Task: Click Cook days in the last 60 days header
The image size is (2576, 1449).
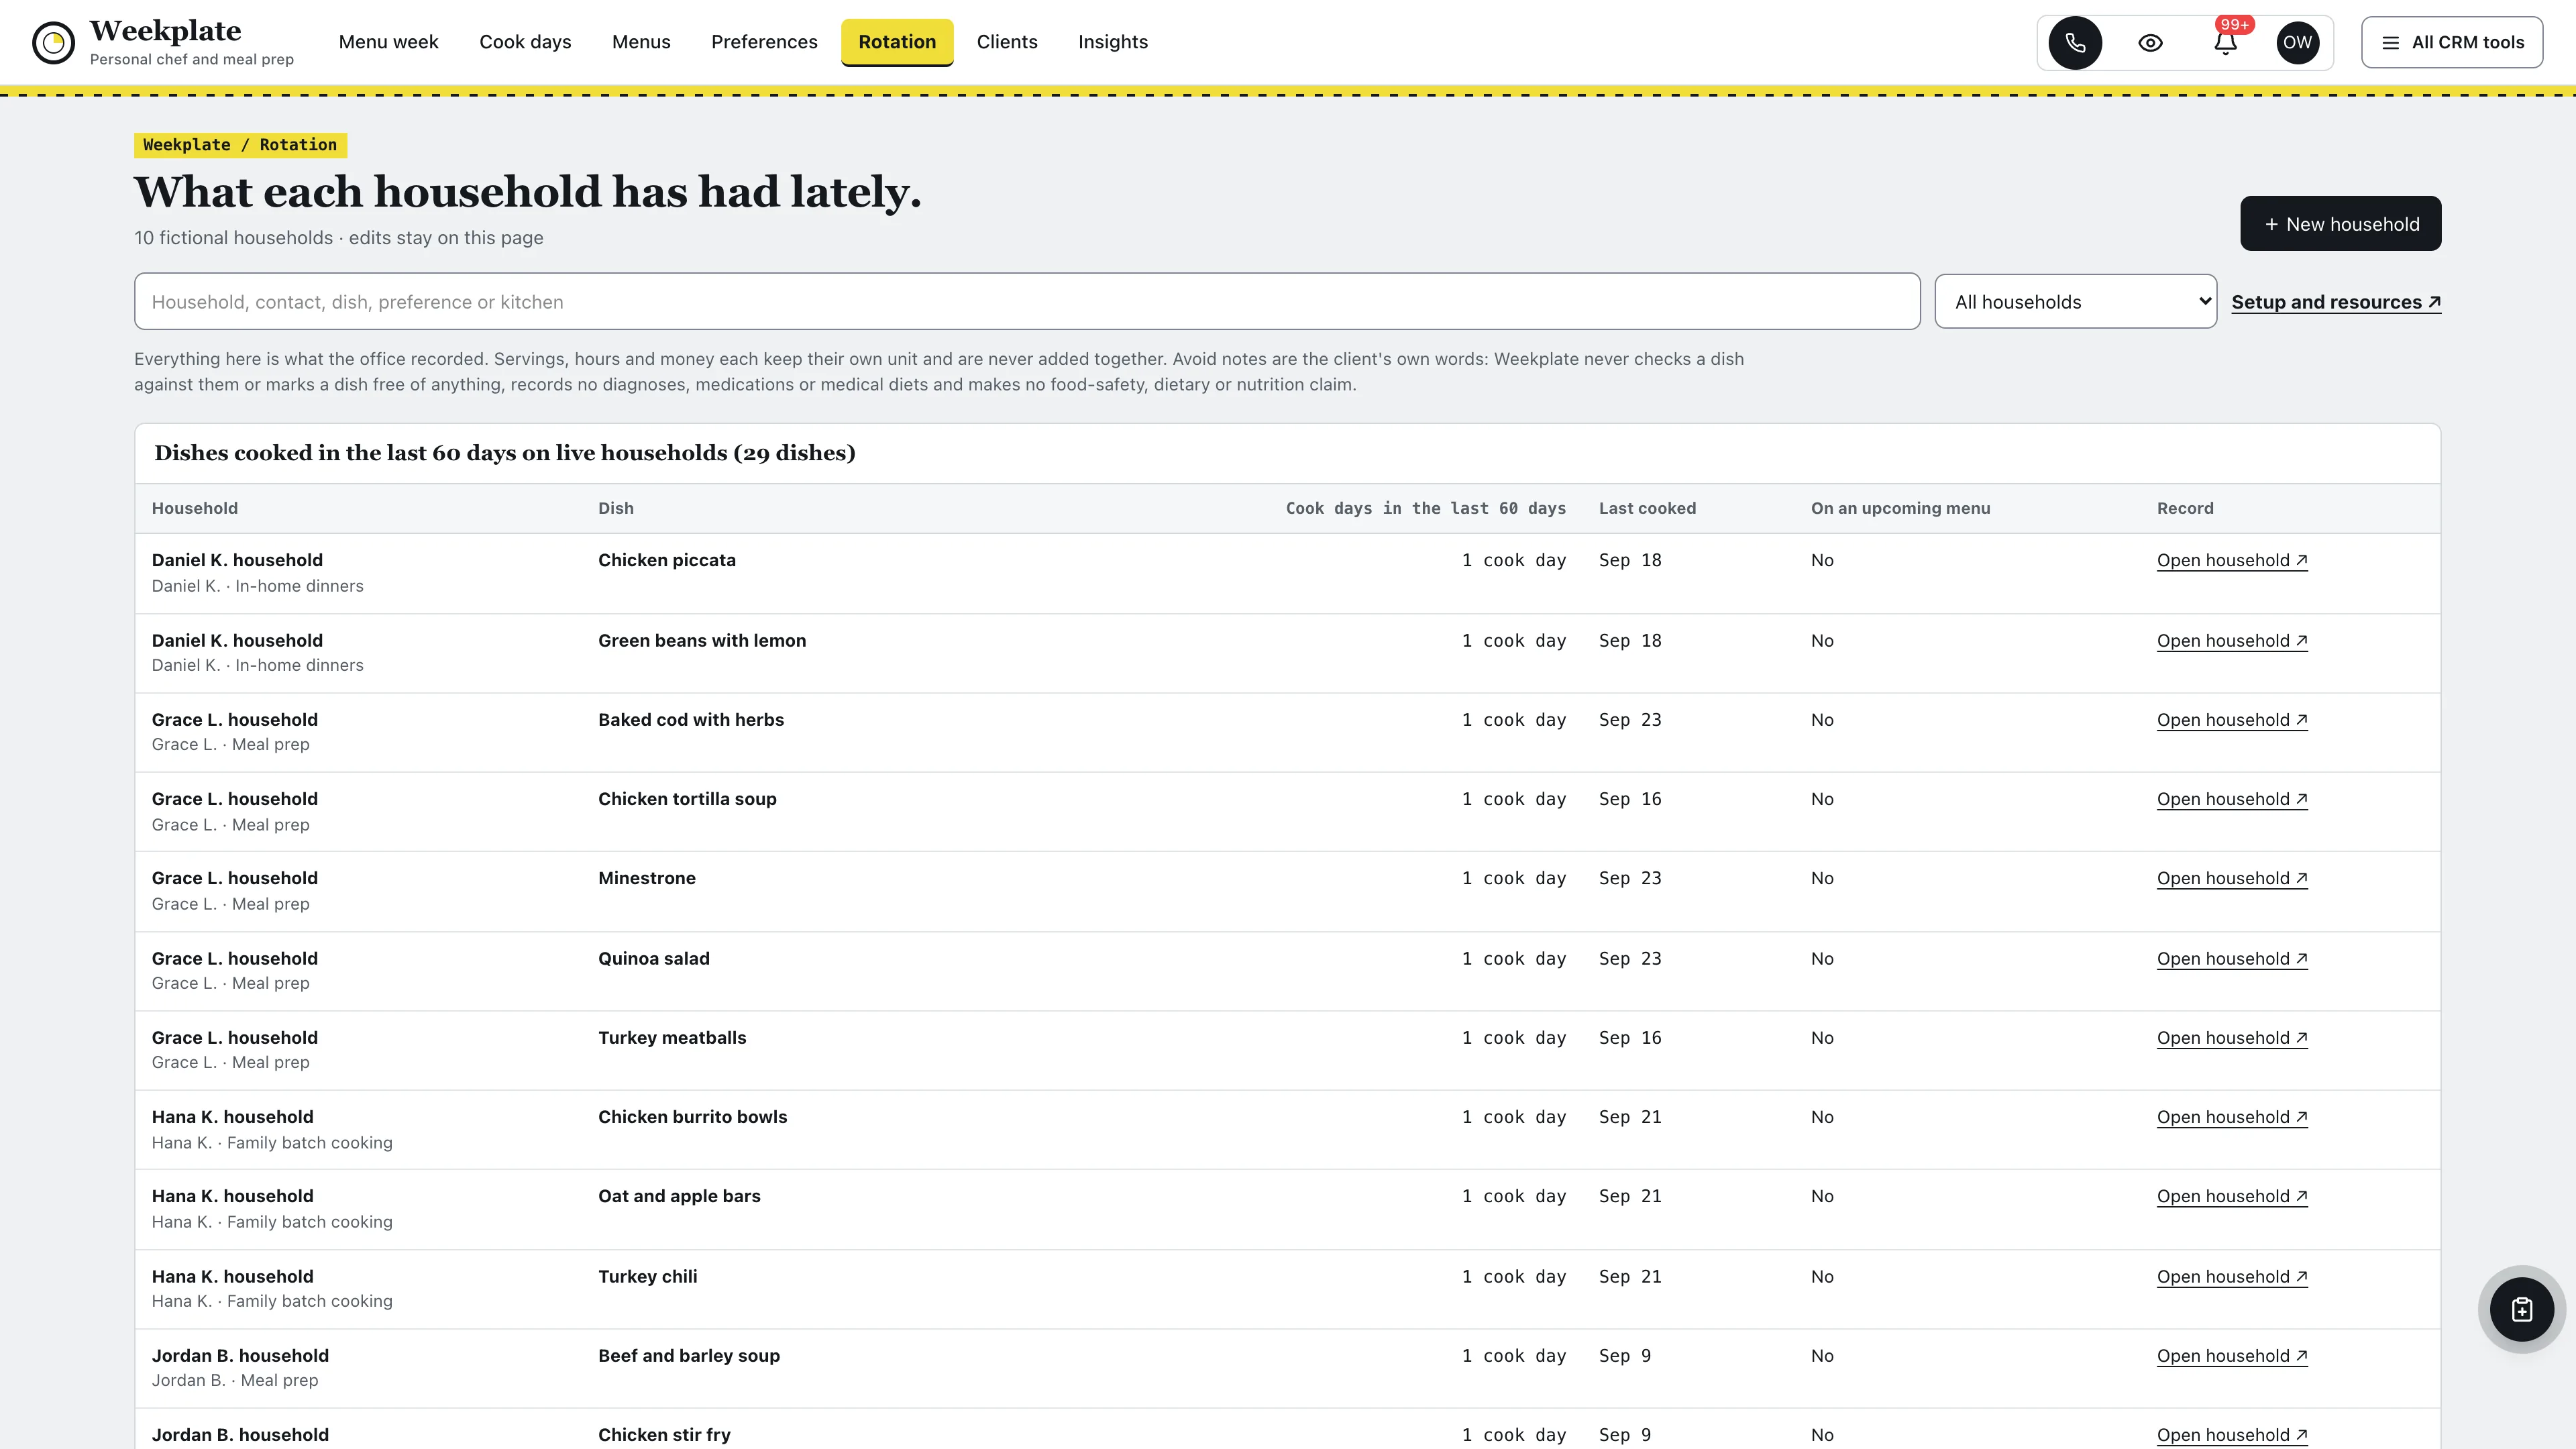Action: [1426, 508]
